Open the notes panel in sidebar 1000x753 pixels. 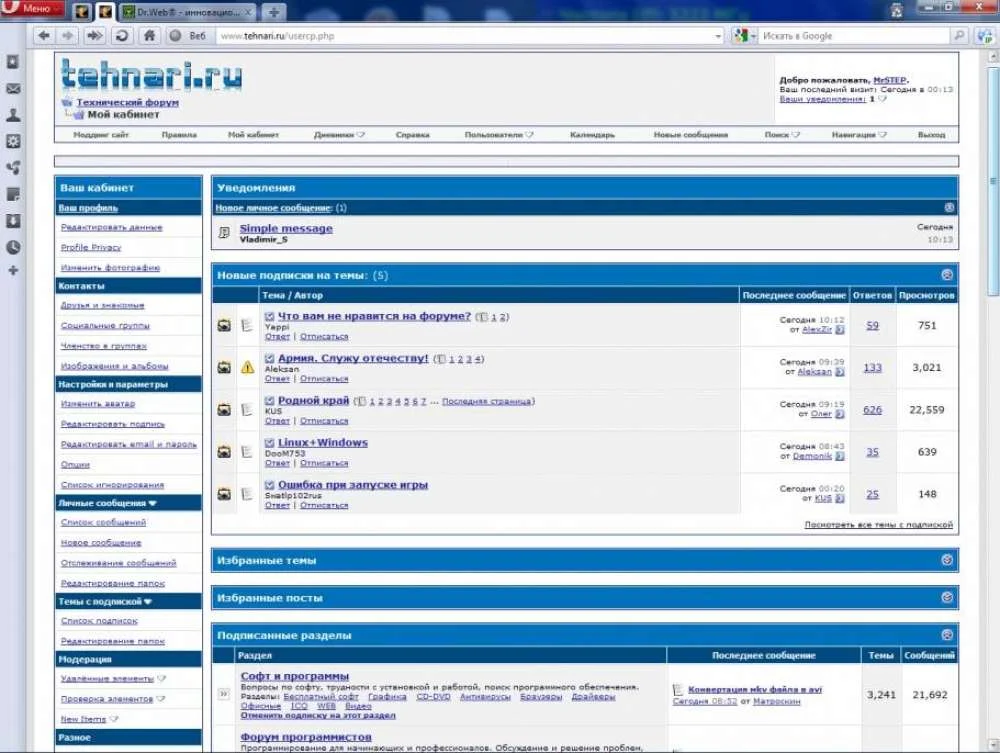(13, 194)
